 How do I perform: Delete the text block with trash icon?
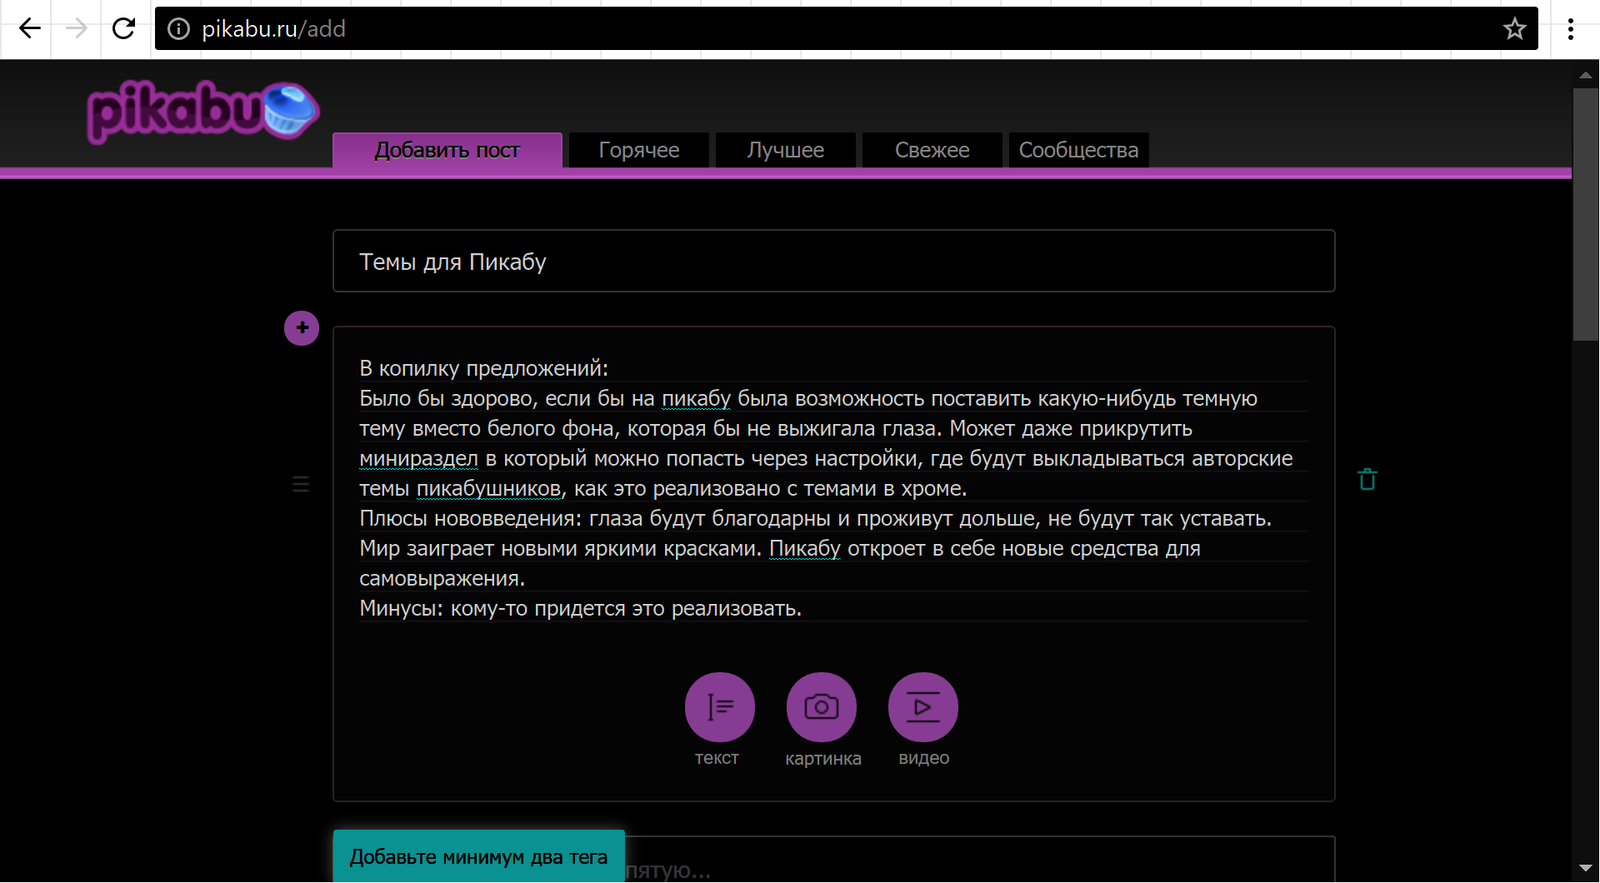coord(1367,479)
